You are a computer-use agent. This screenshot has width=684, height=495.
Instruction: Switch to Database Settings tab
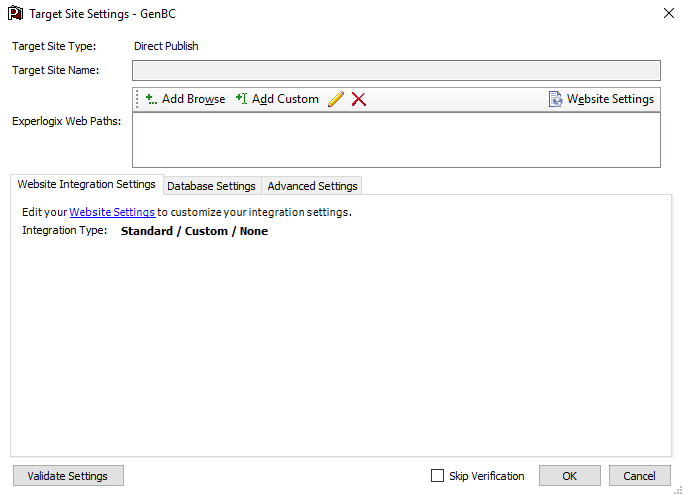pyautogui.click(x=212, y=186)
